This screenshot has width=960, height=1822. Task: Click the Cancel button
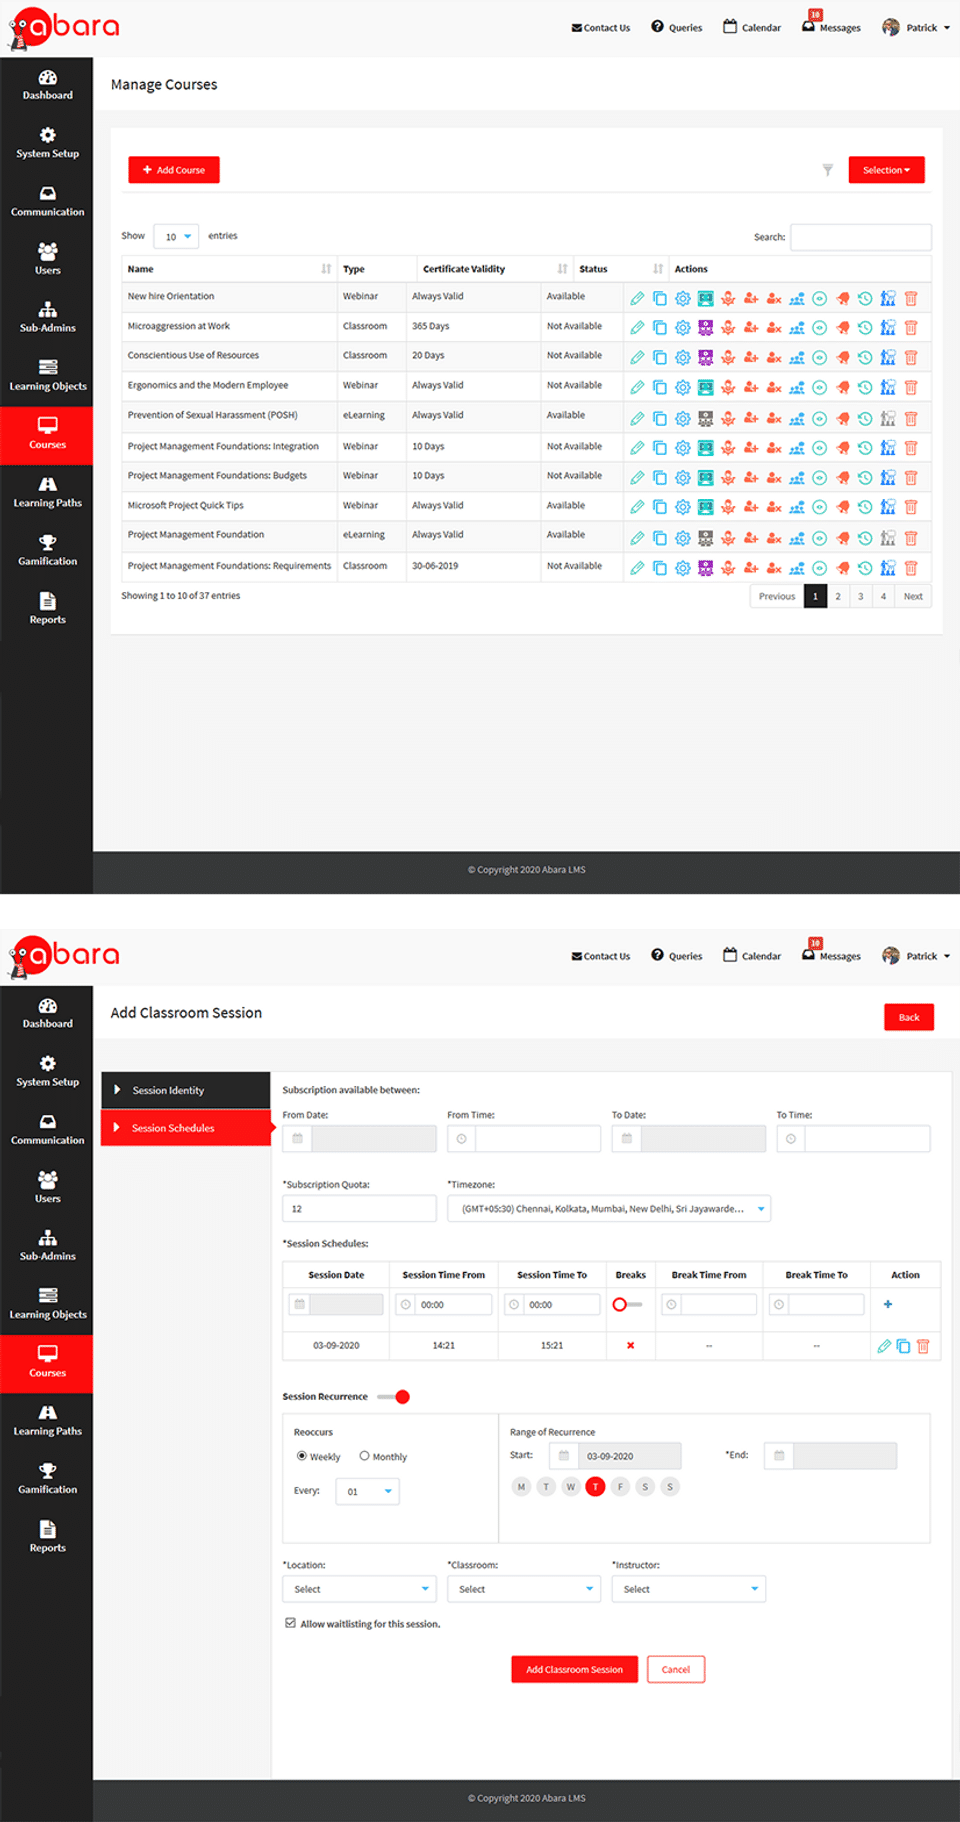(x=676, y=1669)
